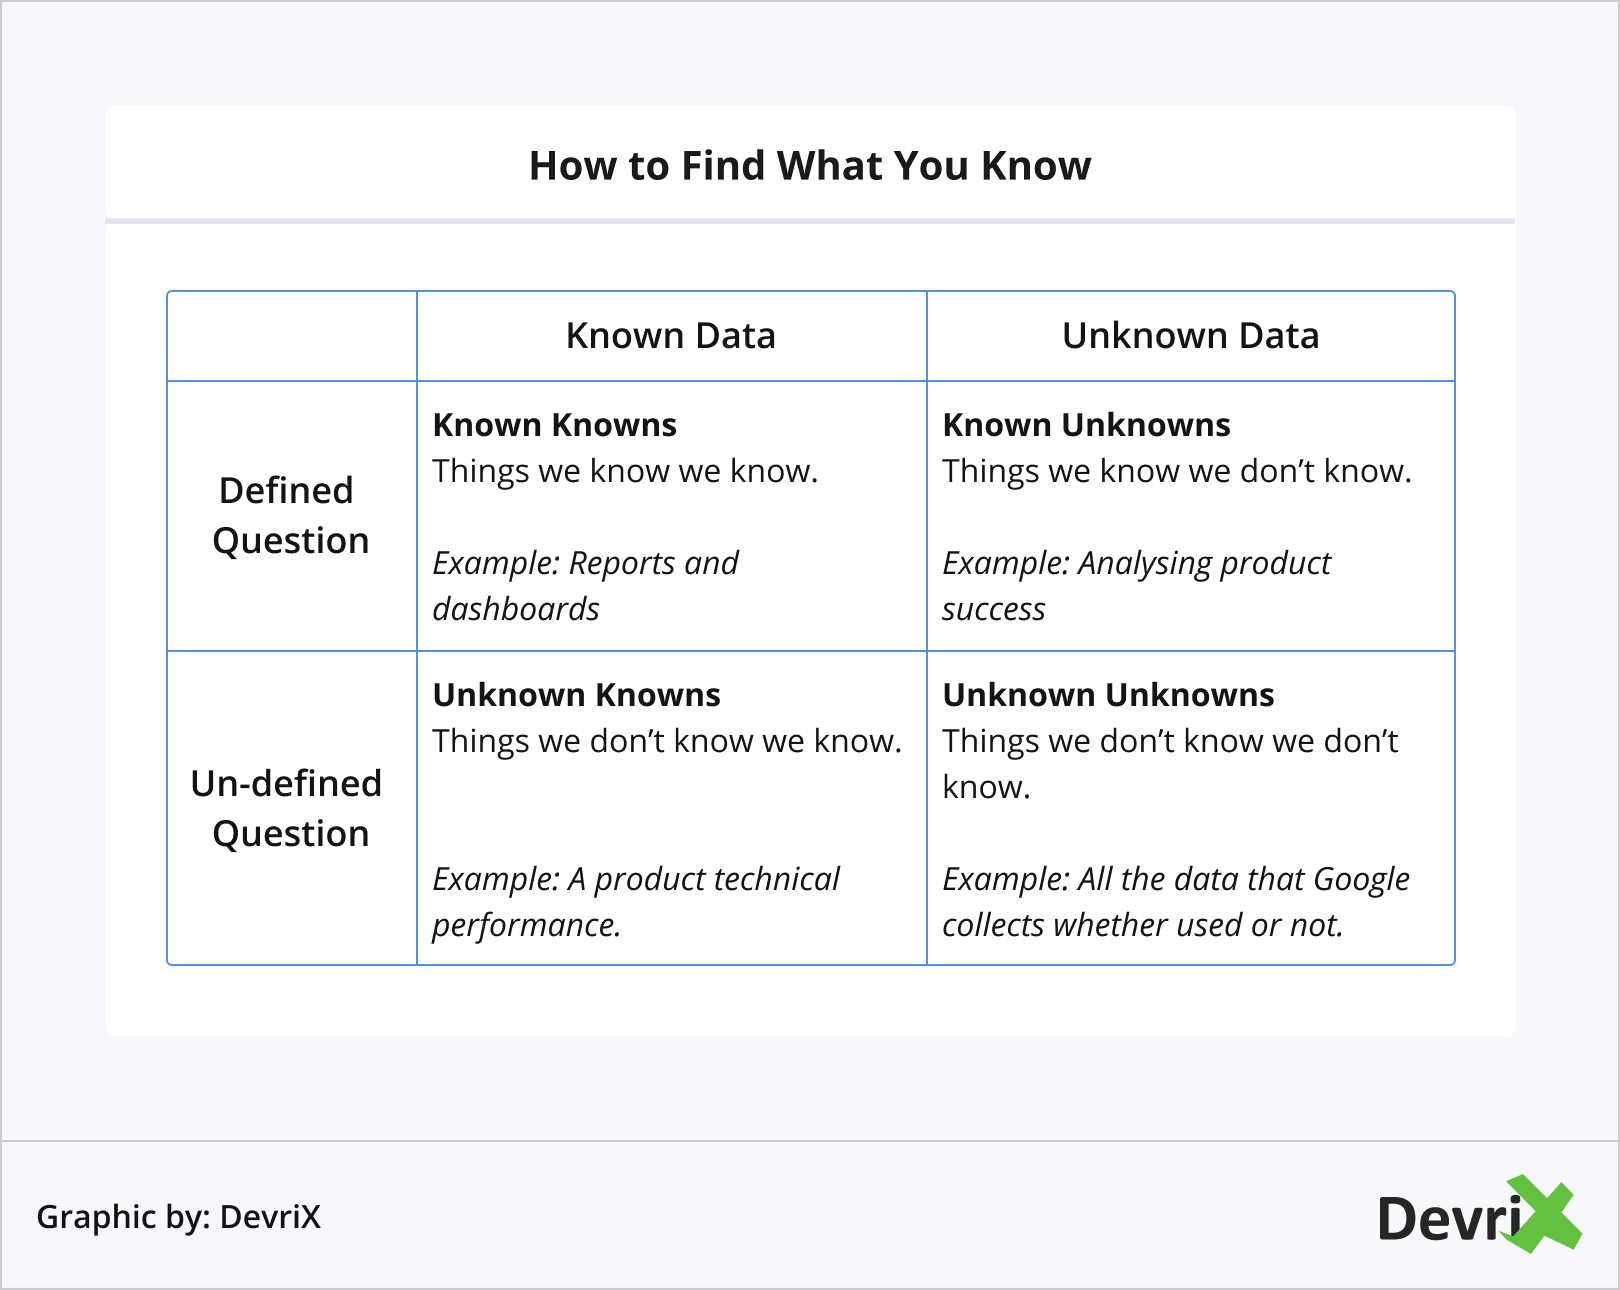Viewport: 1620px width, 1290px height.
Task: Select the 'Unknown Data' column header
Action: (1190, 336)
